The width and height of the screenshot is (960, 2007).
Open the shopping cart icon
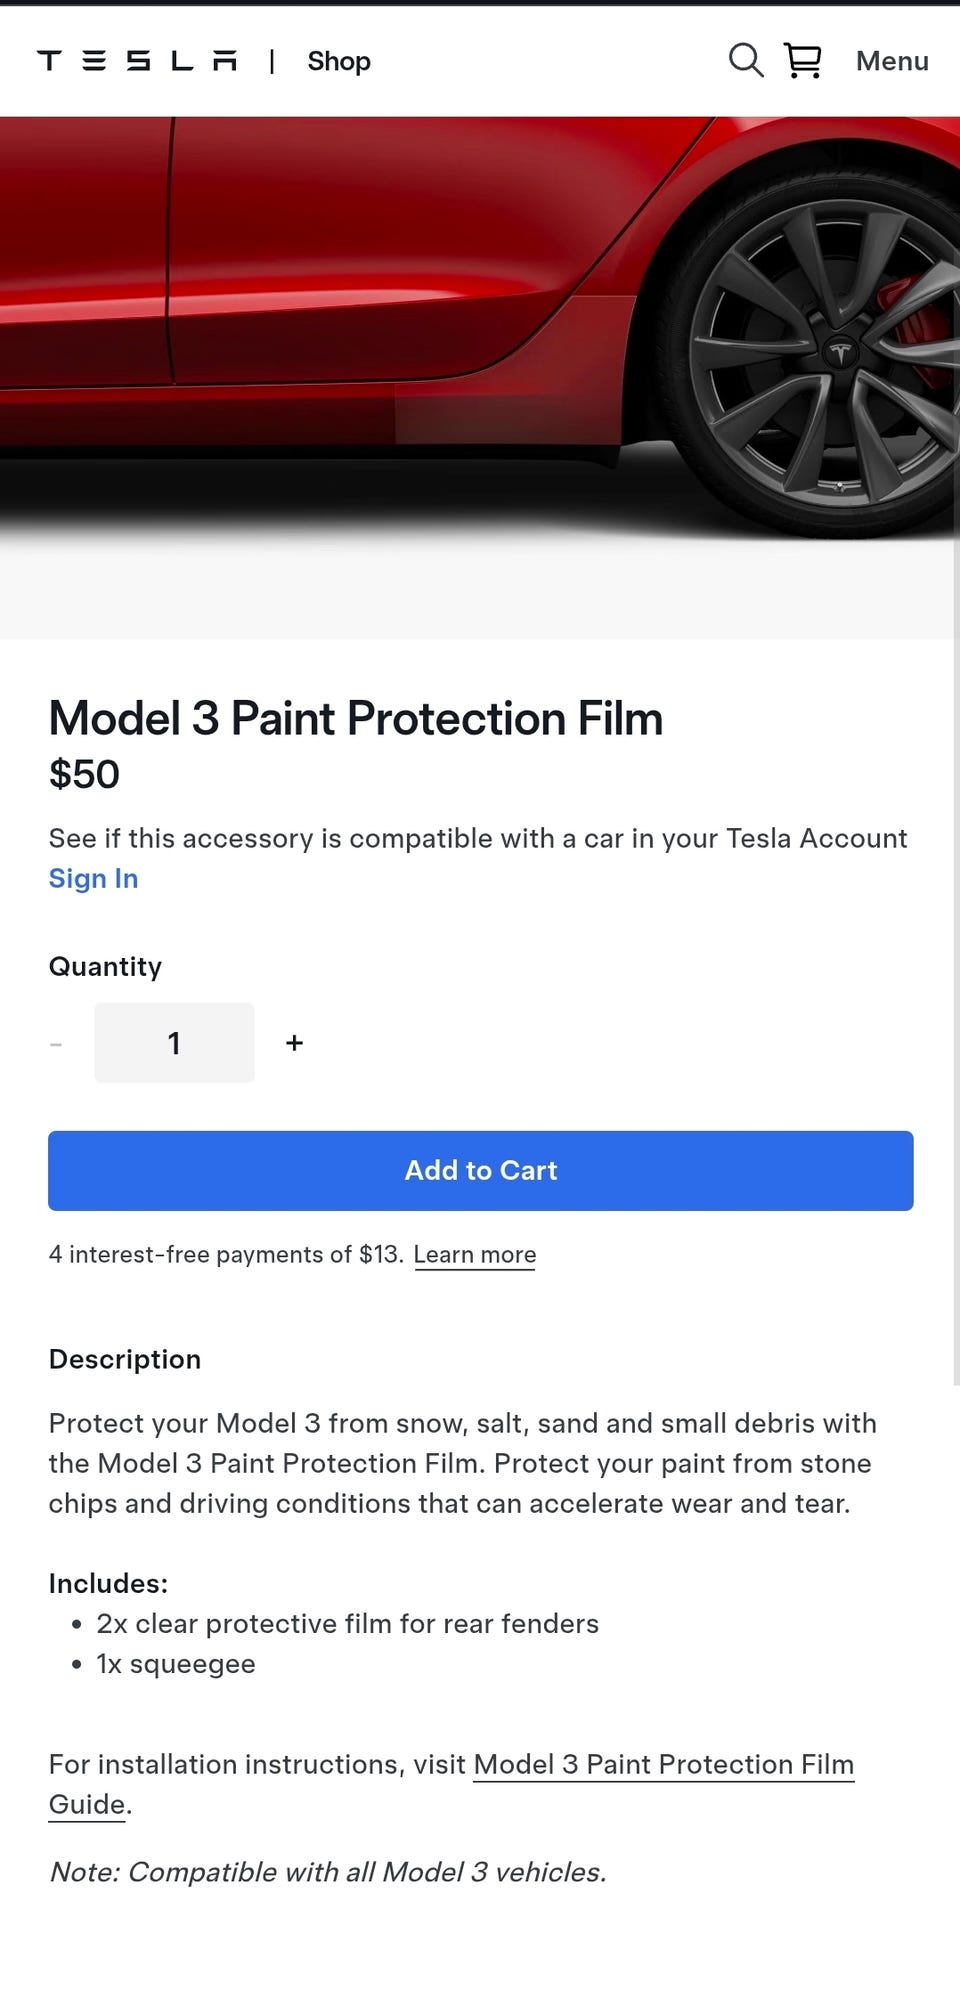coord(803,61)
